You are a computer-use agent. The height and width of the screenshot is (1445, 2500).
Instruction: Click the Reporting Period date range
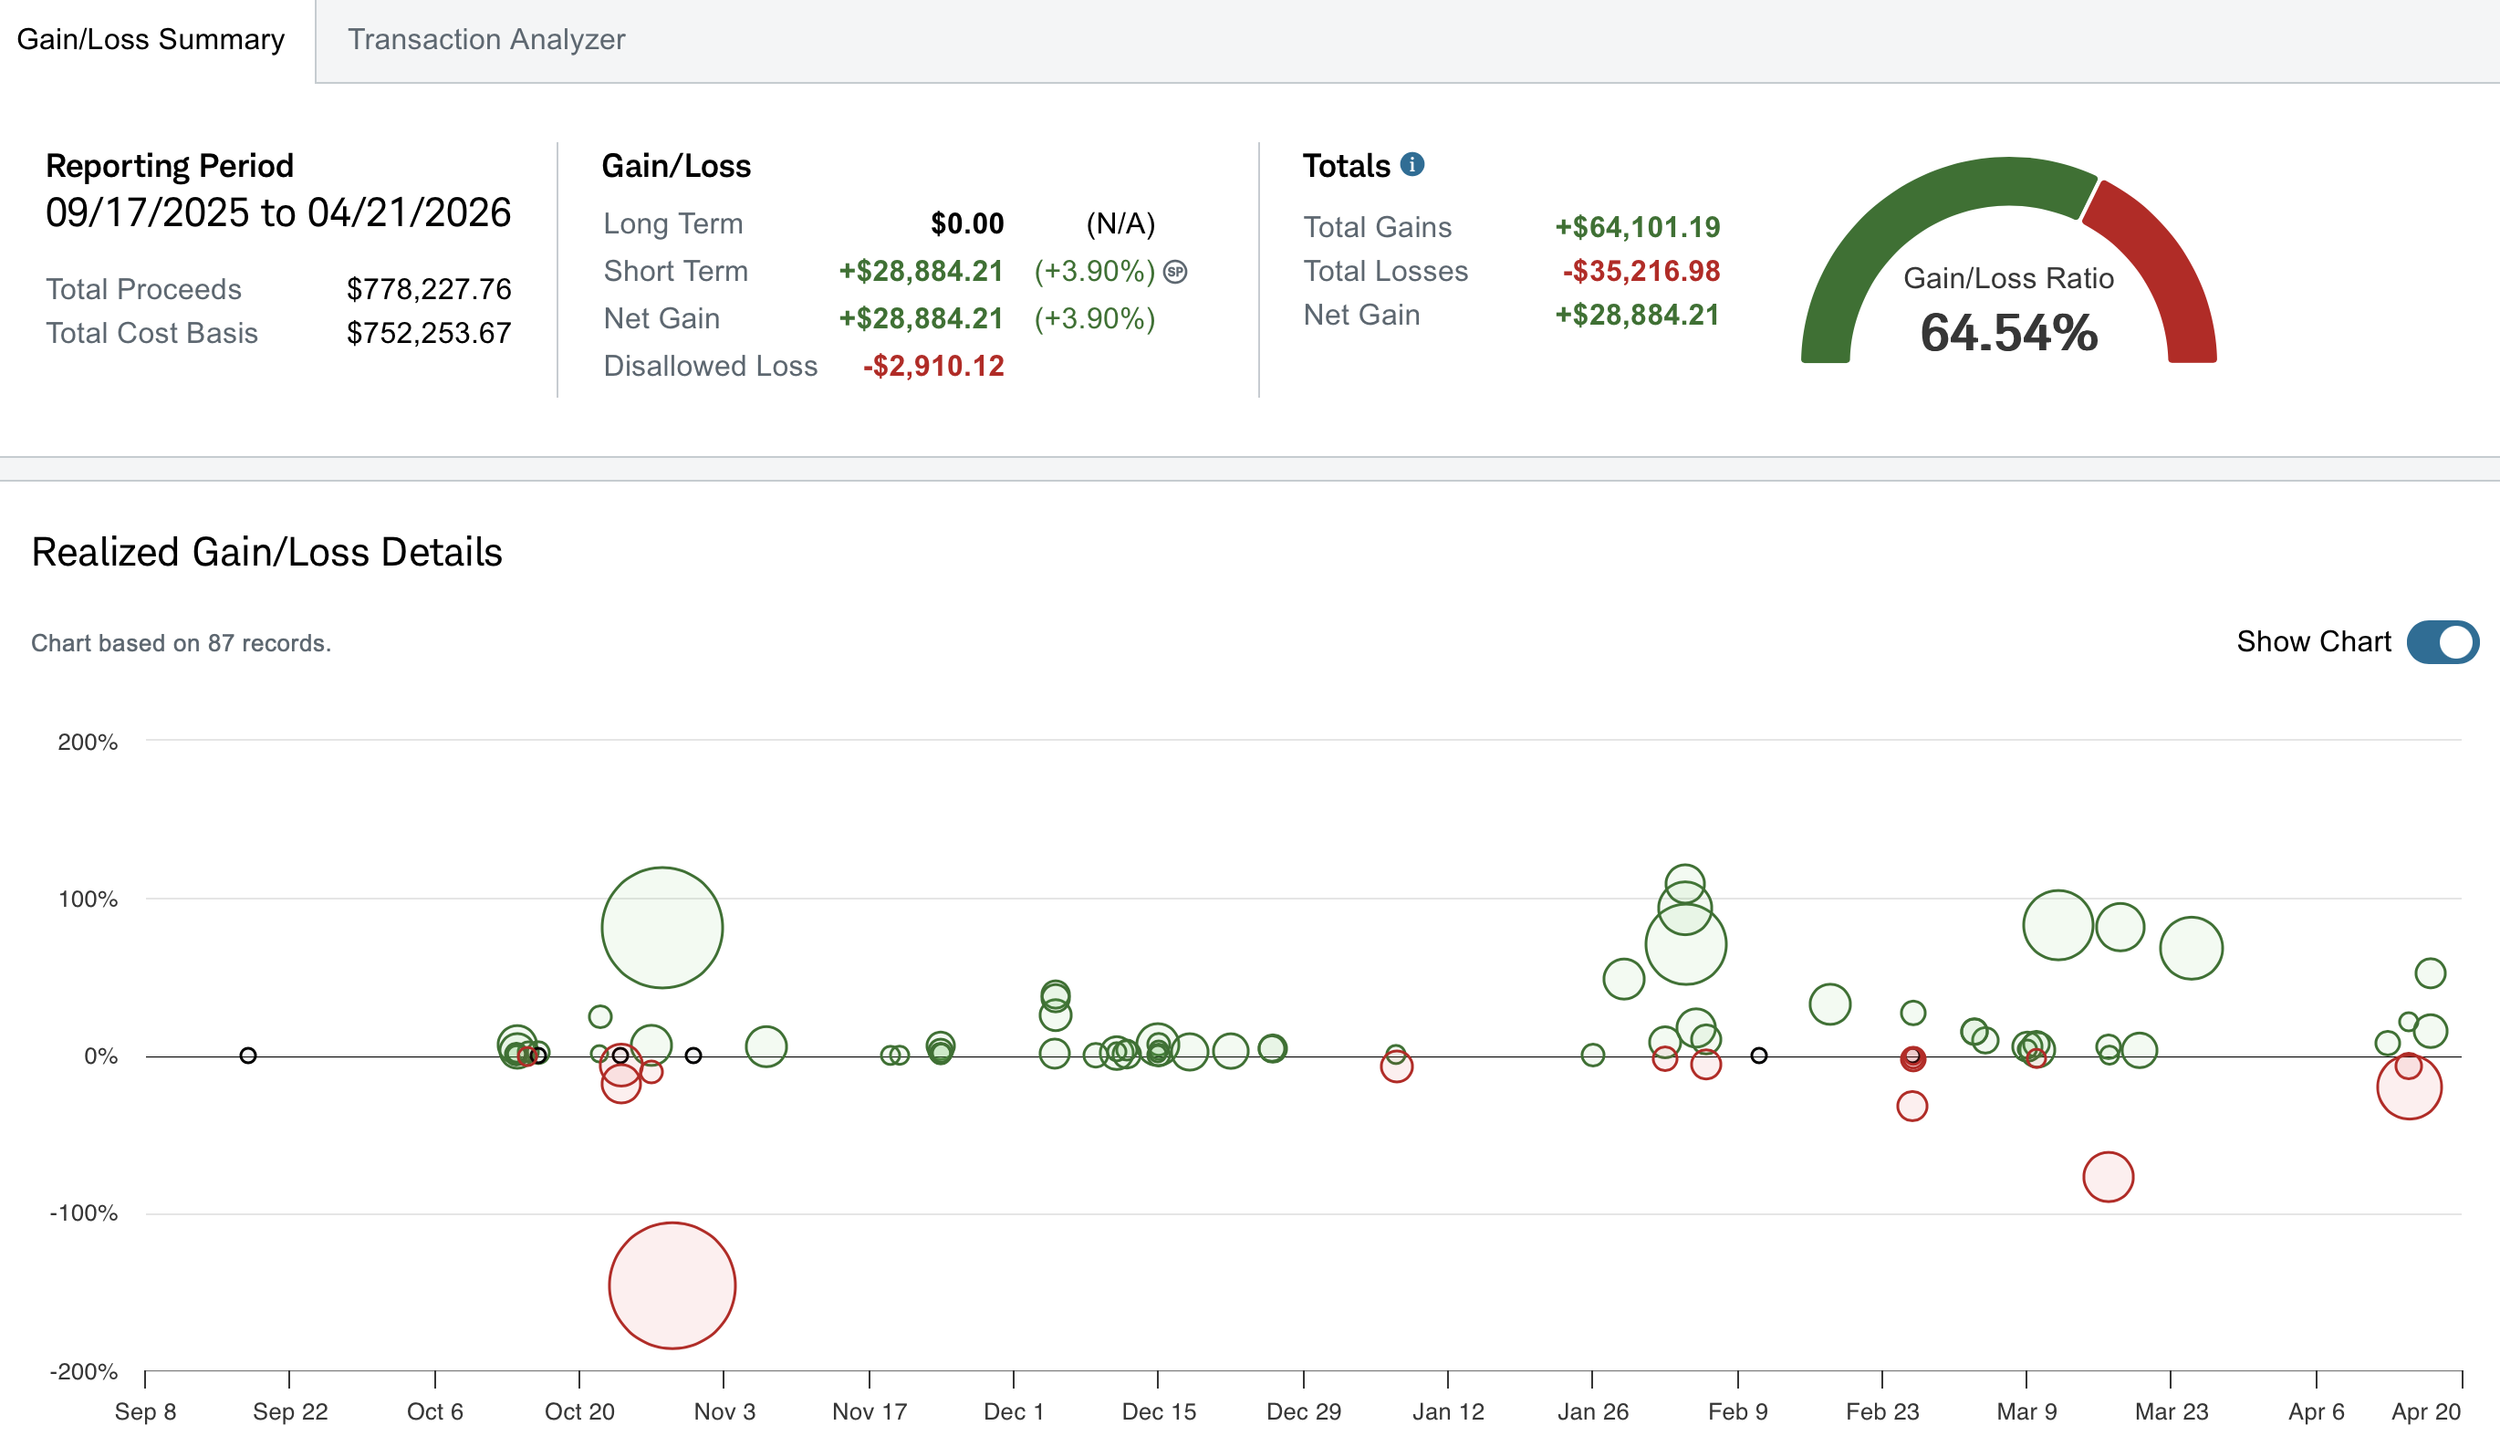pos(278,213)
